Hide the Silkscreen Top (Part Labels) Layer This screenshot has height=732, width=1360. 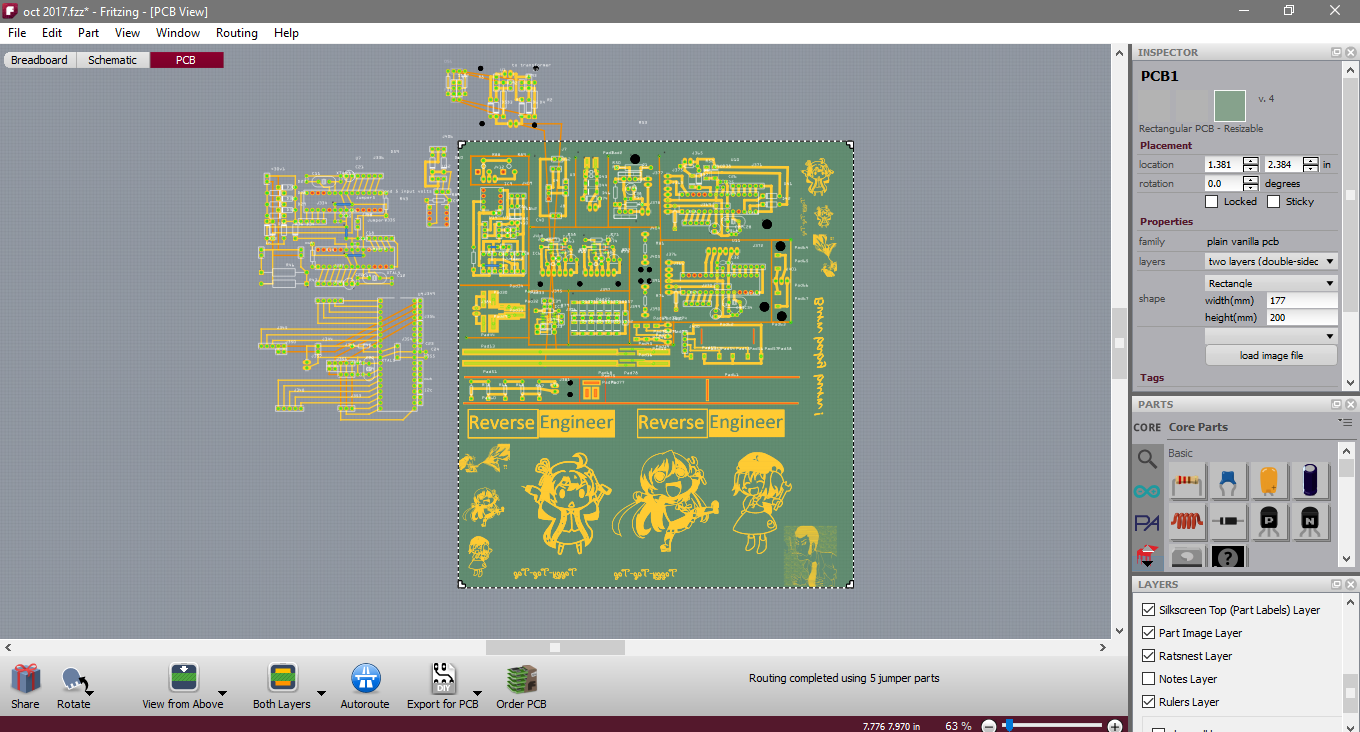pos(1148,610)
